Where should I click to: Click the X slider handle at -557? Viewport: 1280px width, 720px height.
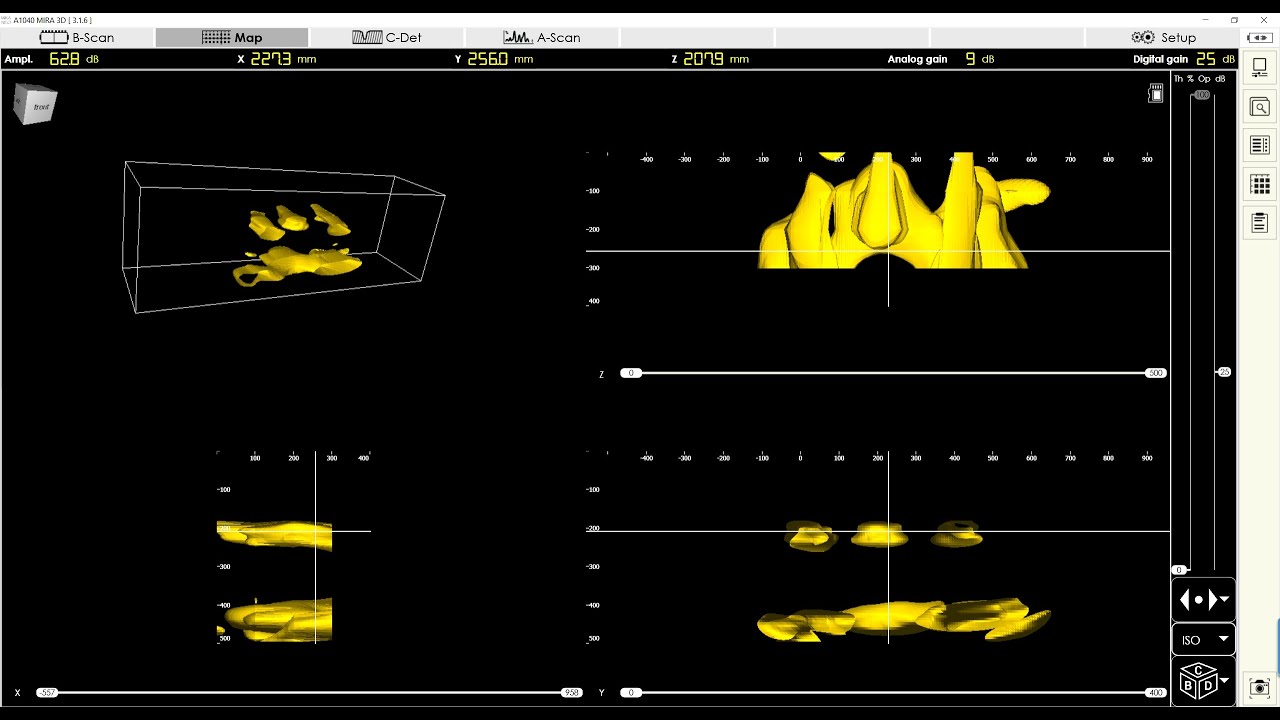click(47, 692)
